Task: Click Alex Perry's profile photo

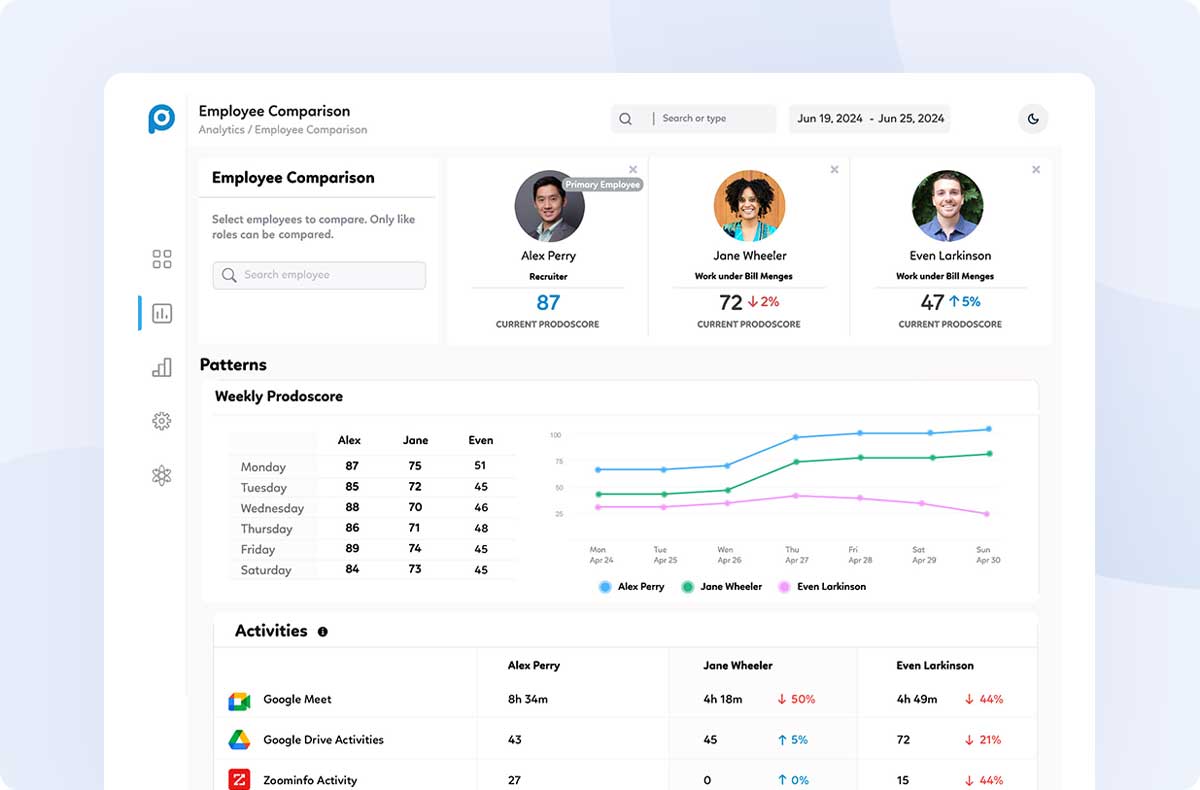Action: 549,206
